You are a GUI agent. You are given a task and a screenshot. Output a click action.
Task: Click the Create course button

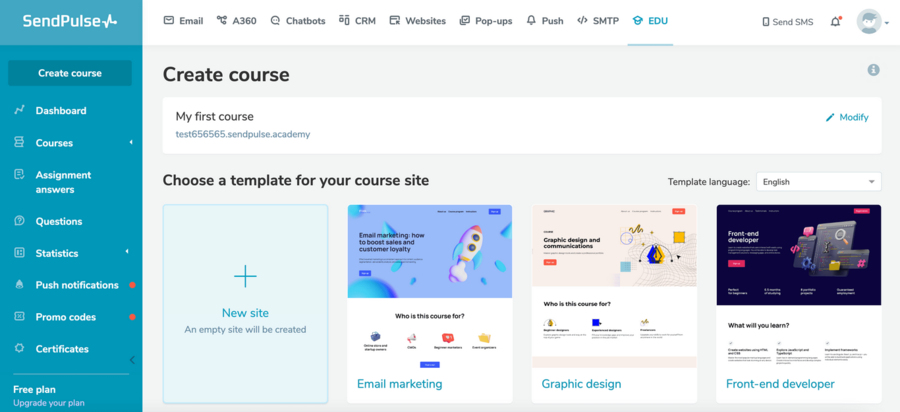pyautogui.click(x=70, y=73)
